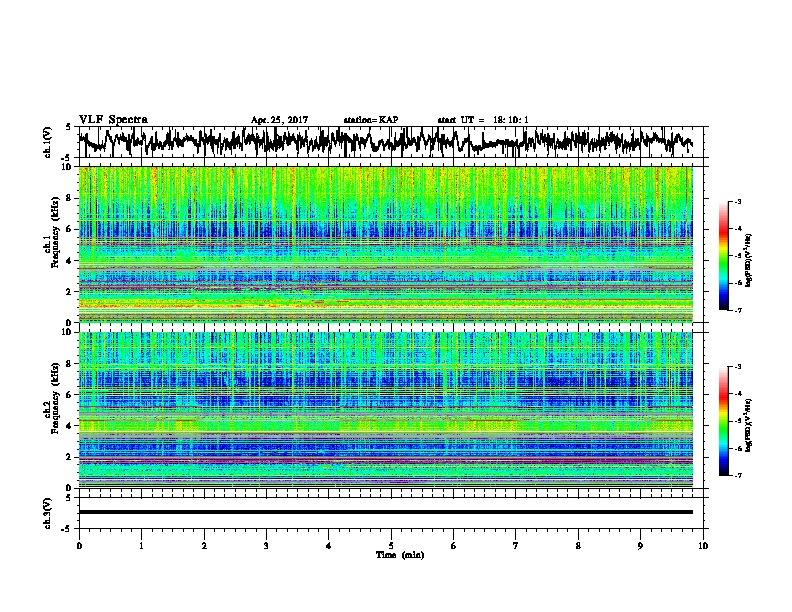
Task: Click the 'ch.1(V)' waveform axis label
Action: (x=48, y=142)
